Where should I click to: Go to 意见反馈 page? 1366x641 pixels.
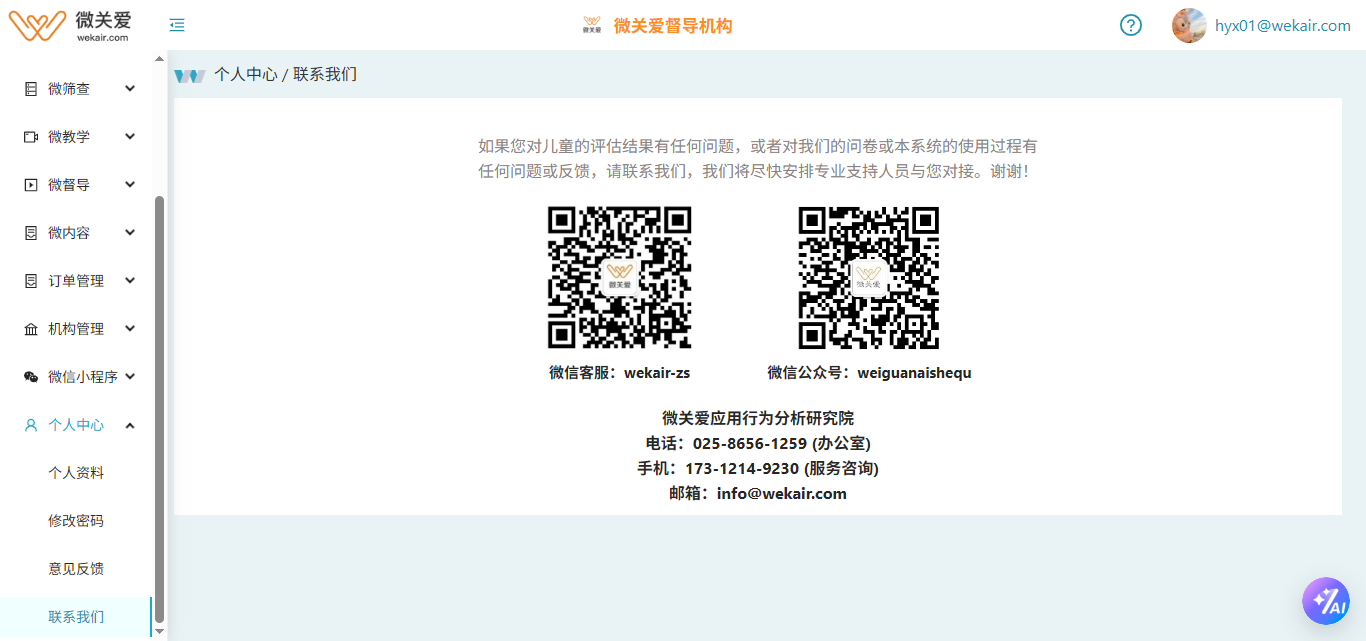(x=76, y=569)
